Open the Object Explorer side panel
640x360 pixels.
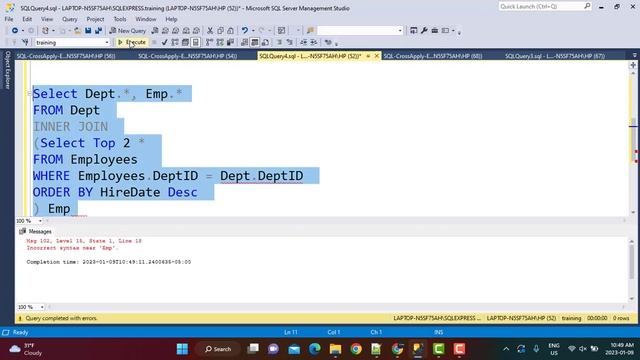click(x=7, y=70)
